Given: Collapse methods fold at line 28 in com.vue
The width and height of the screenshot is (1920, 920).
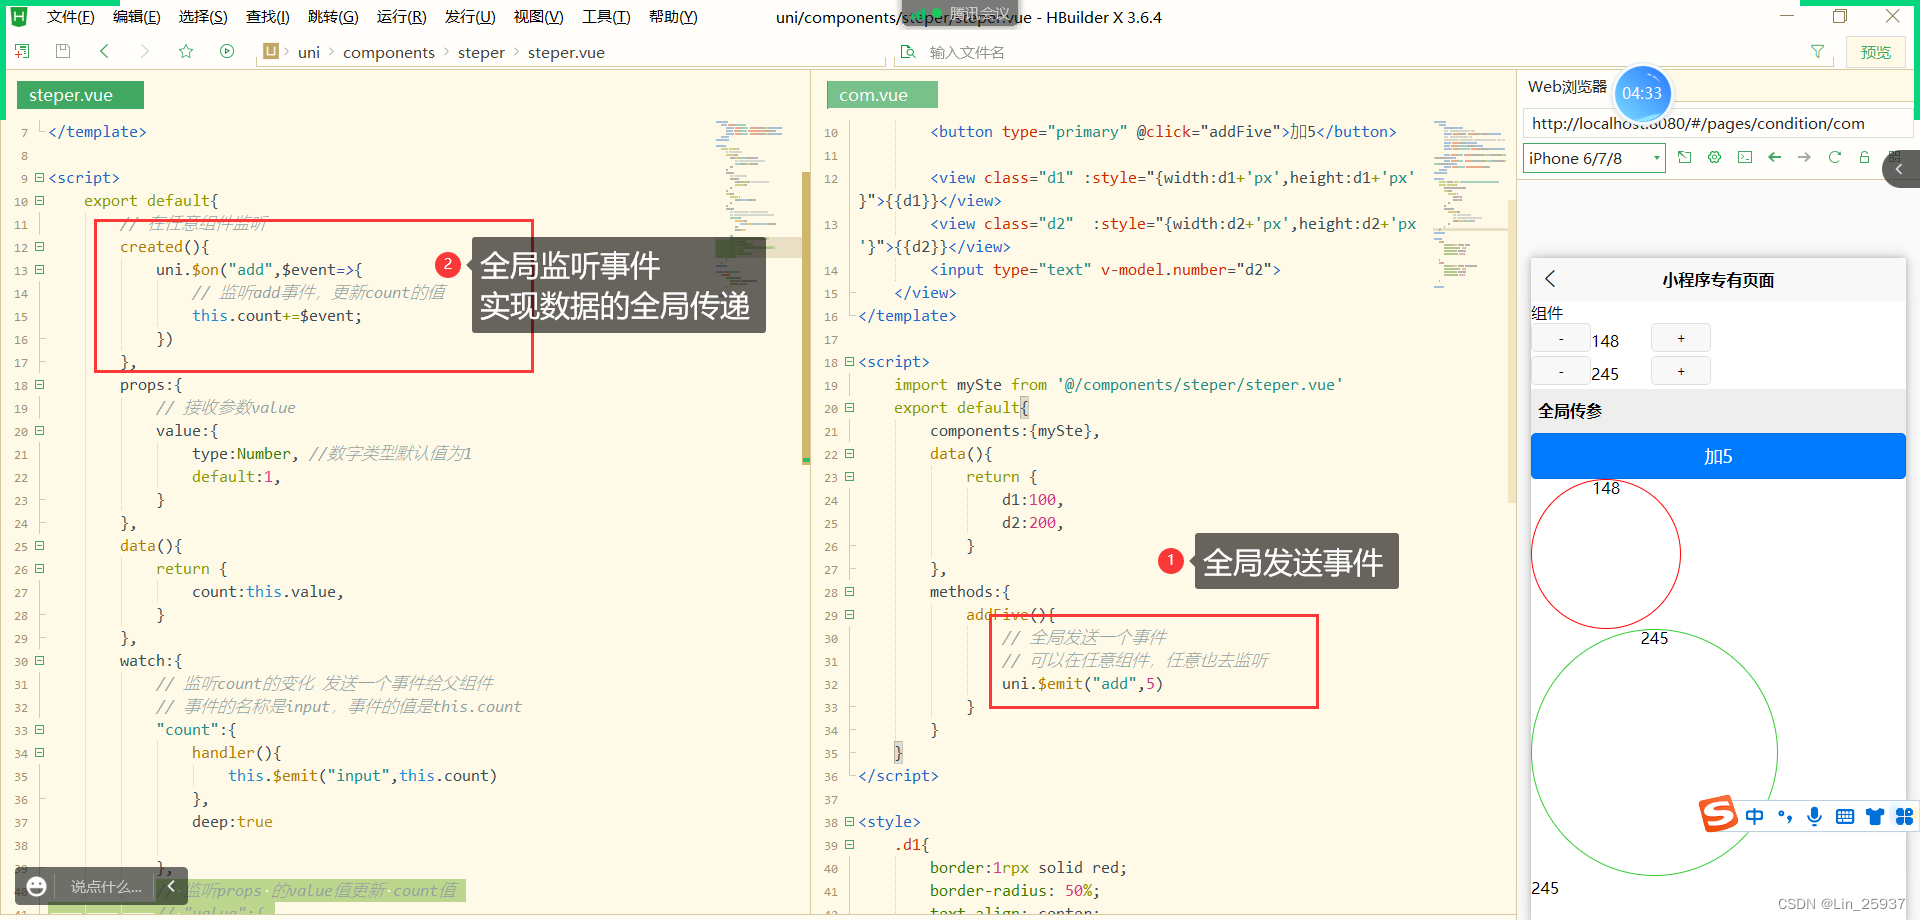Looking at the screenshot, I should coord(850,591).
